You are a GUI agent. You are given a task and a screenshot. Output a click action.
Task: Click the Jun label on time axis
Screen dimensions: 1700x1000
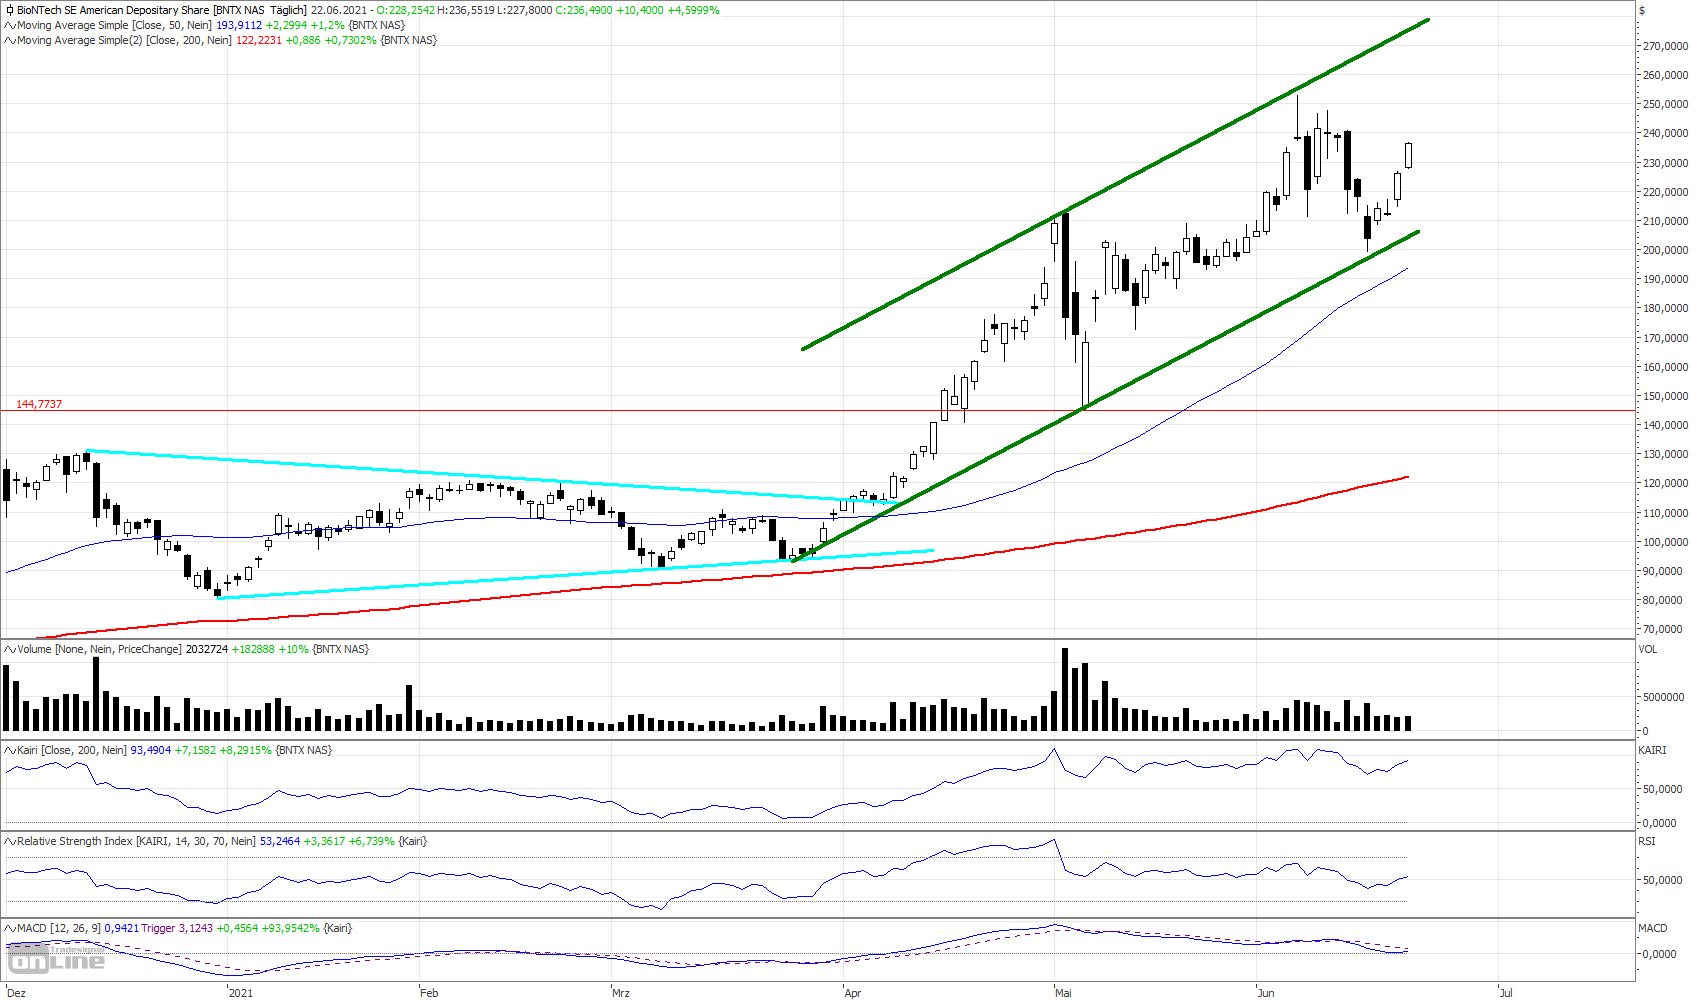(x=1266, y=993)
